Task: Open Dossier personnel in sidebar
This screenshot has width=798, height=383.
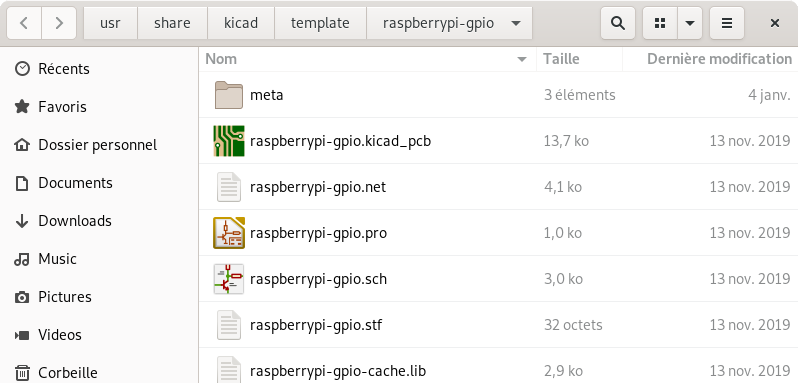Action: click(x=99, y=145)
